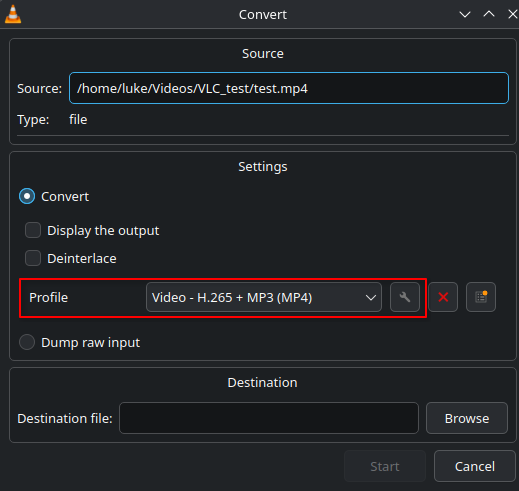This screenshot has height=491, width=519.
Task: Delete selected profile with red X icon
Action: 443,297
